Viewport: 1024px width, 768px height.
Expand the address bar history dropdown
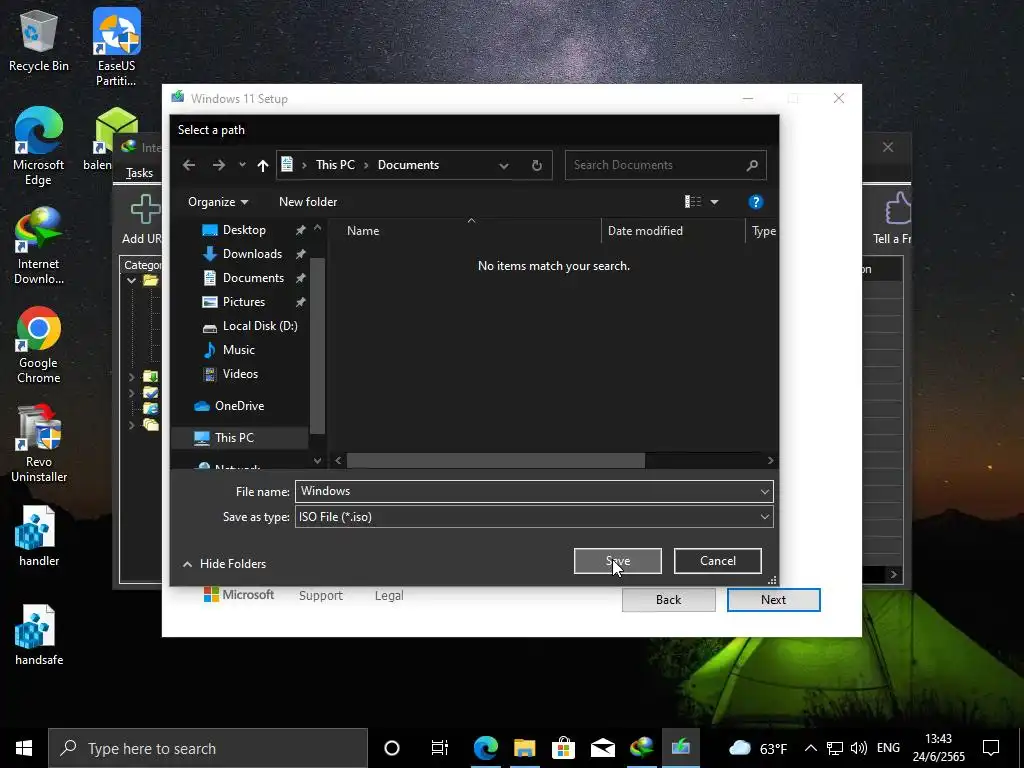pyautogui.click(x=504, y=166)
